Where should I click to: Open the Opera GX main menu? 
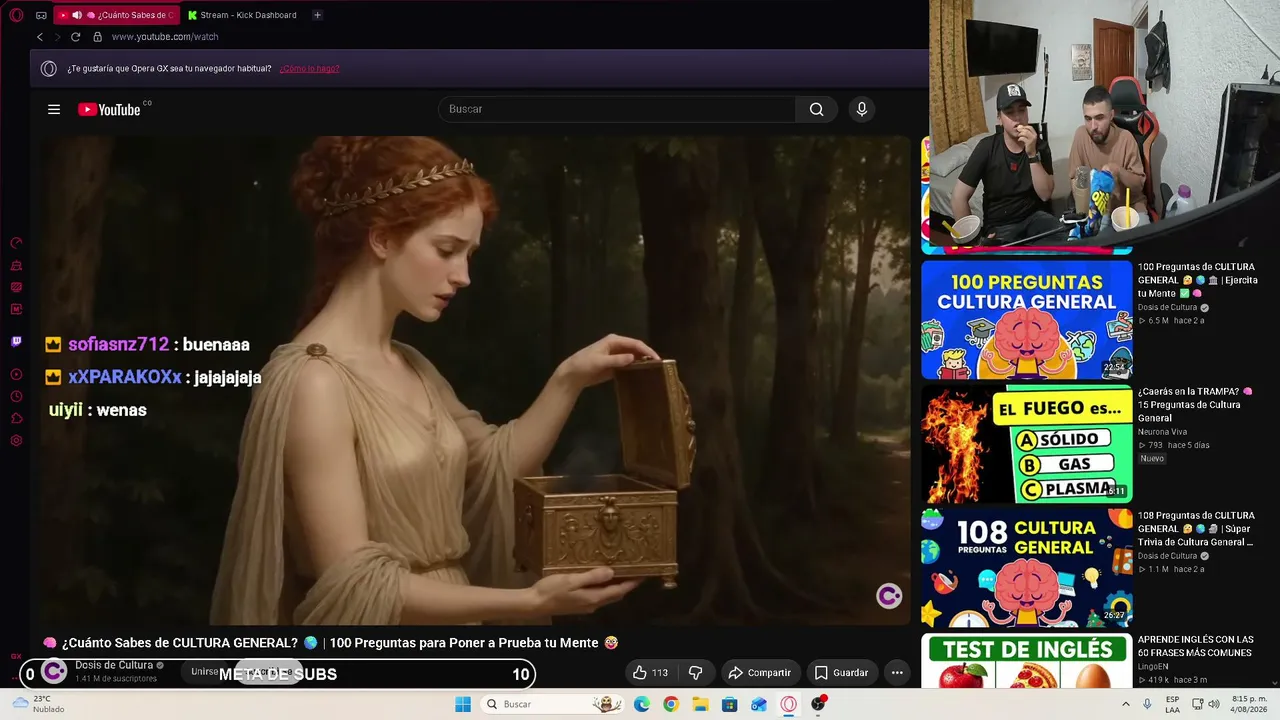click(x=16, y=15)
